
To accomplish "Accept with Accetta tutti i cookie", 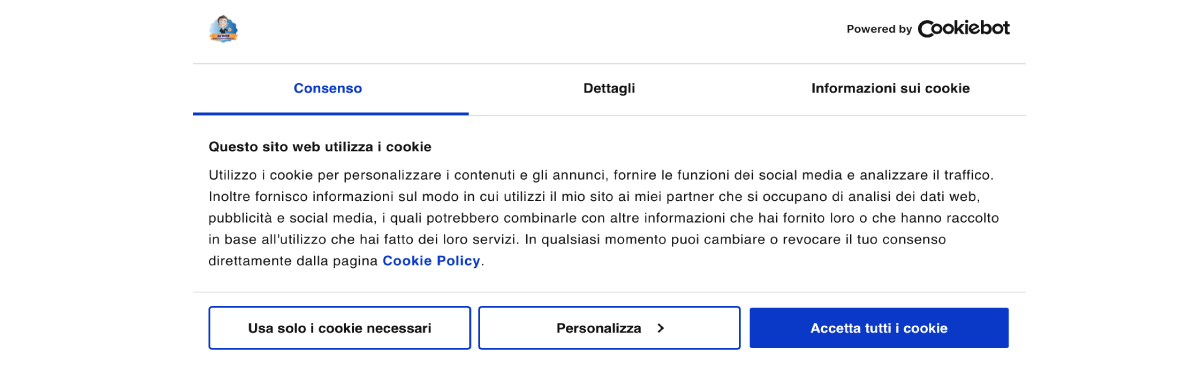I will pyautogui.click(x=879, y=328).
